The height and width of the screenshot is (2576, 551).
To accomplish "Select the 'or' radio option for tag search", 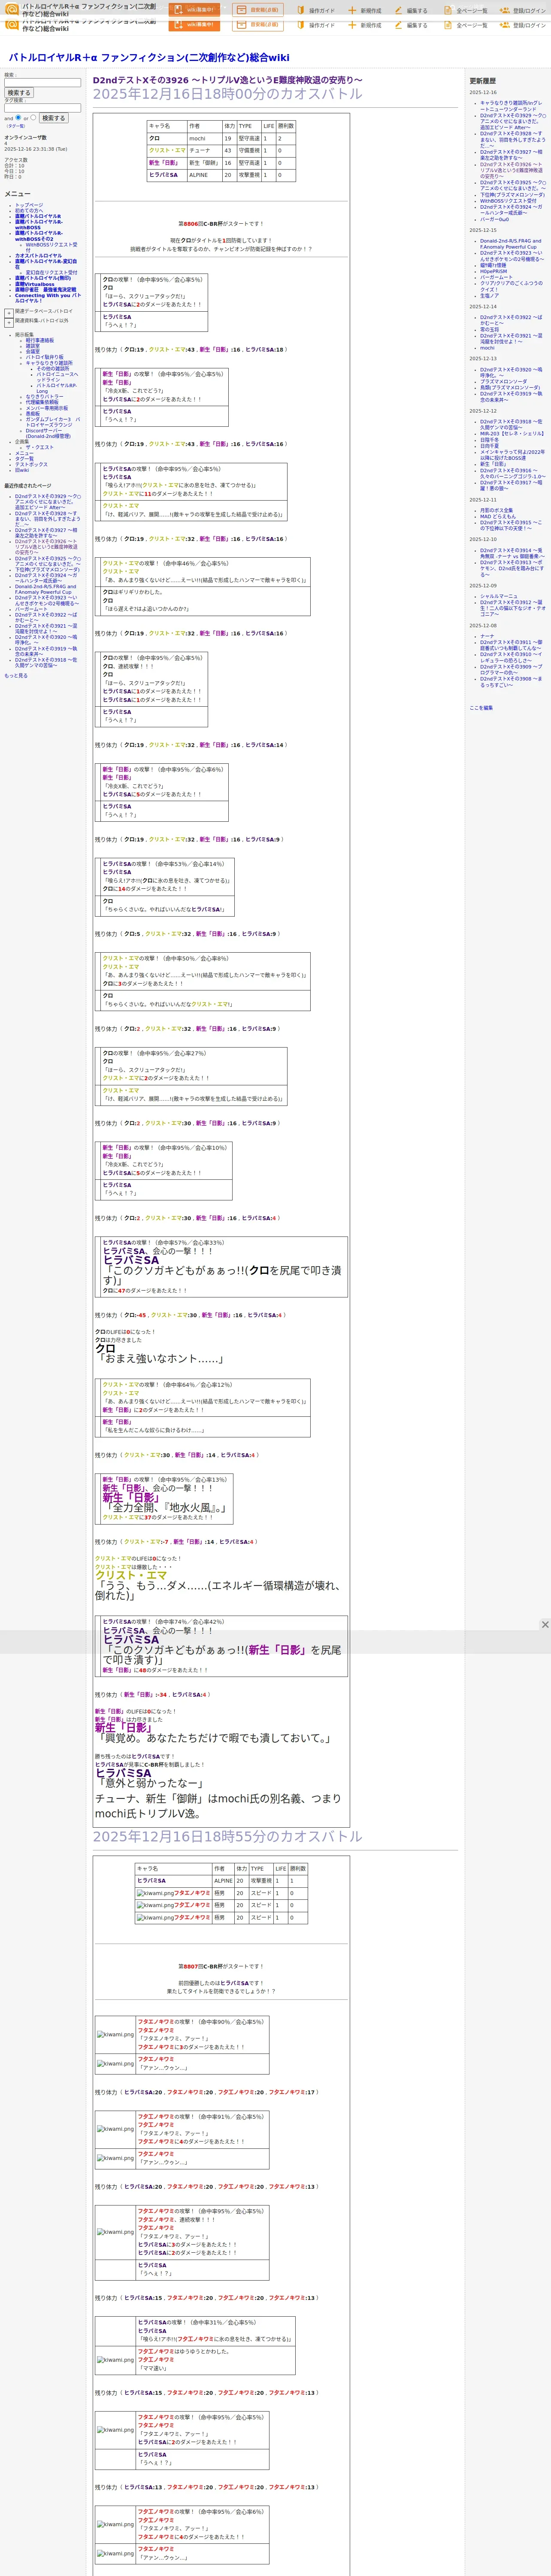I will click(33, 118).
